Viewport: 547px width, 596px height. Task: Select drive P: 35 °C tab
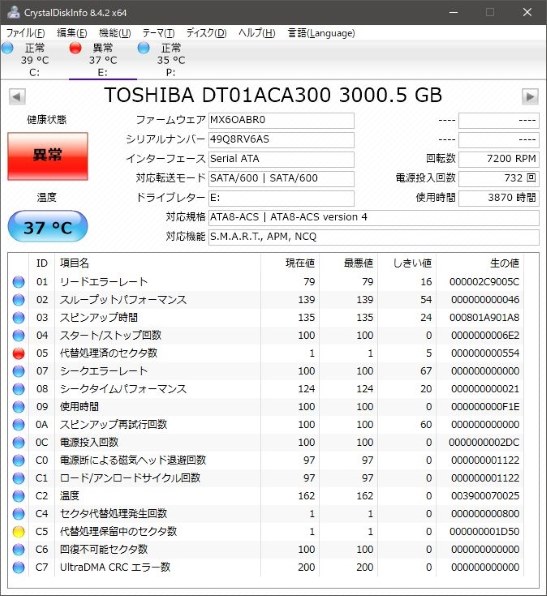click(x=171, y=60)
